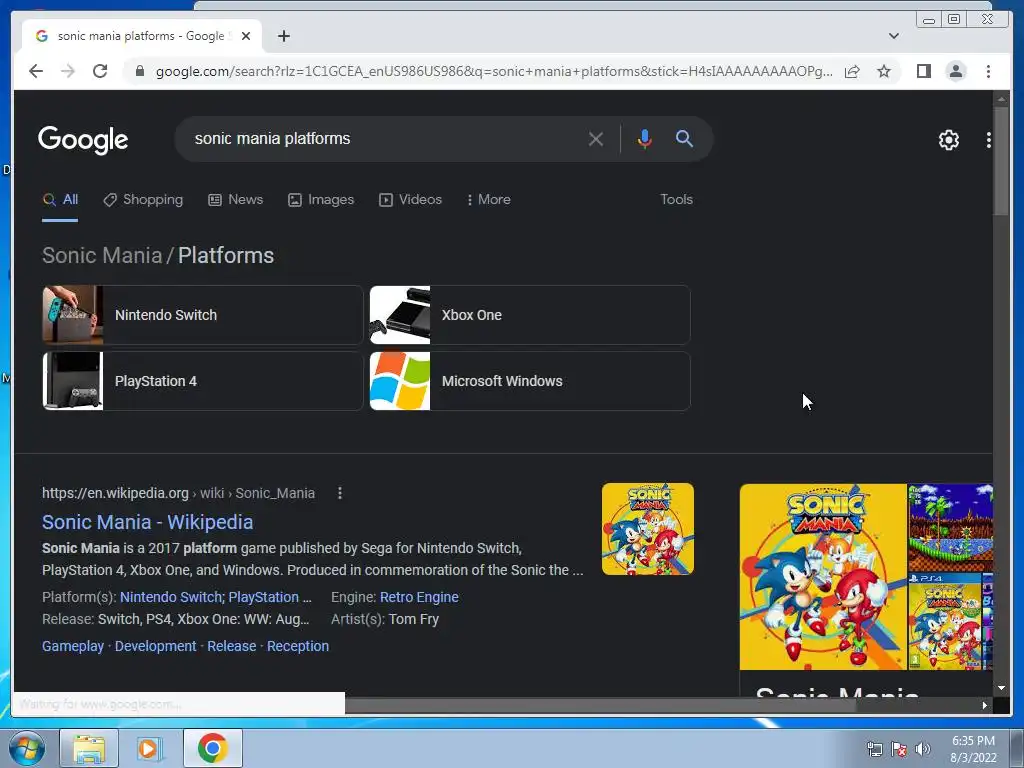Jump to Development section link

pos(155,646)
